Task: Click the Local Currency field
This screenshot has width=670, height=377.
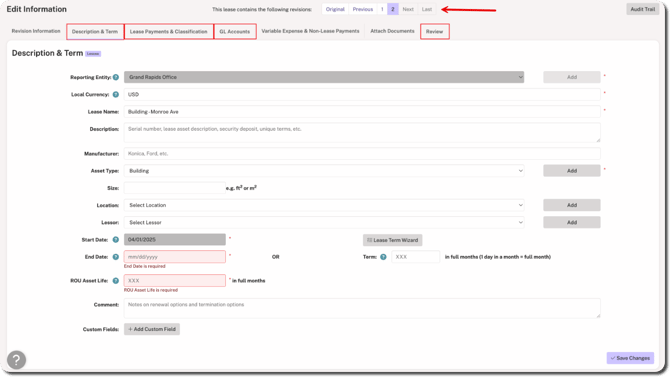Action: point(362,94)
